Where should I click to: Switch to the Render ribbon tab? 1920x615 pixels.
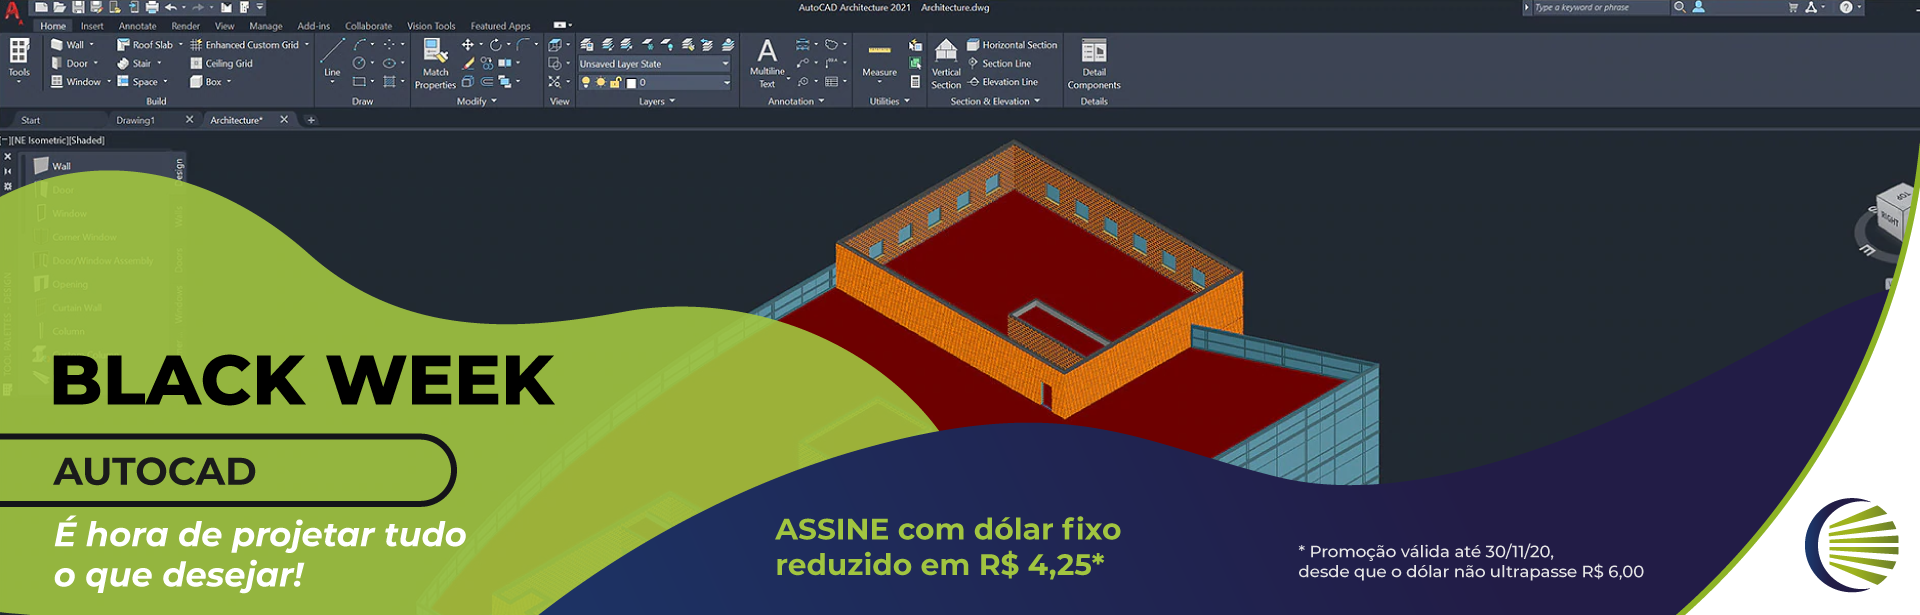coord(185,26)
